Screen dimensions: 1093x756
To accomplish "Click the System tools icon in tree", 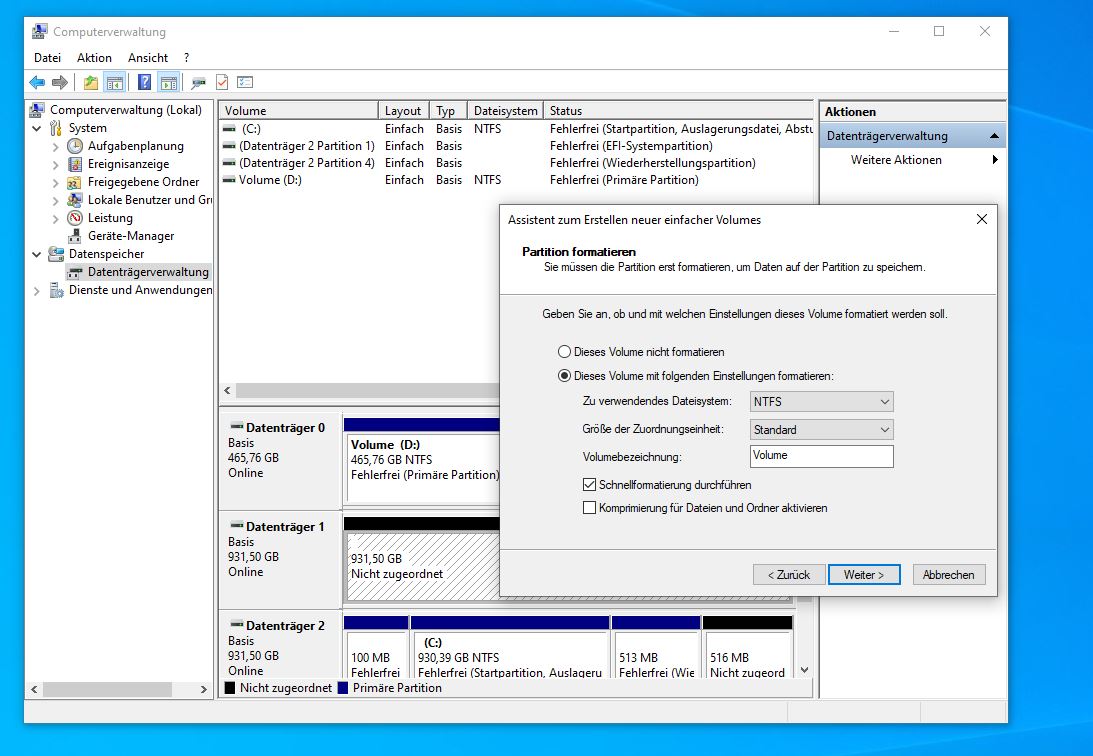I will click(x=56, y=128).
